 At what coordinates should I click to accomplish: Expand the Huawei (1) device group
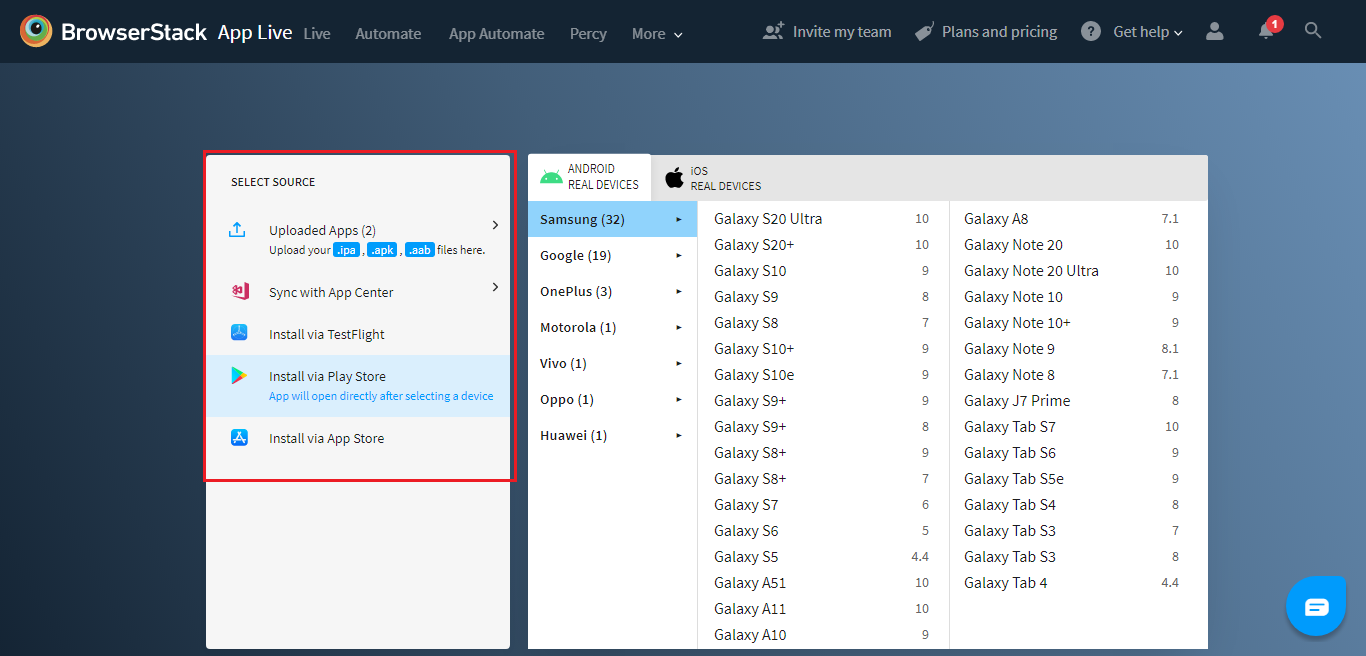612,435
